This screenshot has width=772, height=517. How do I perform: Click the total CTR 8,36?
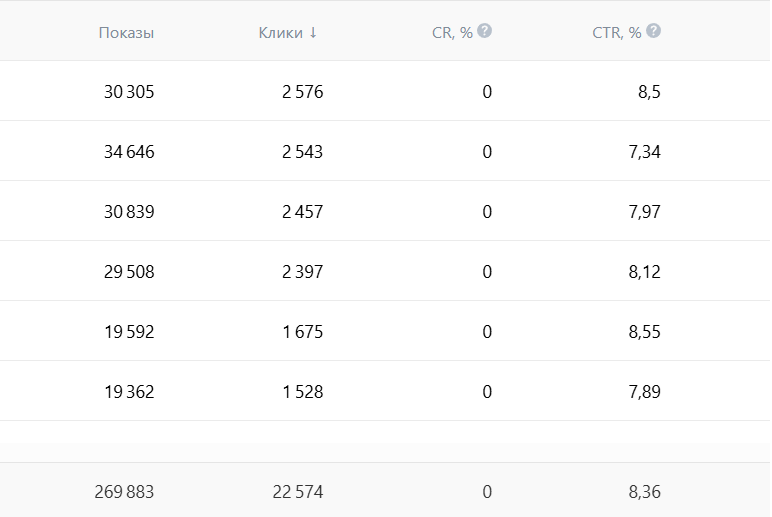(645, 492)
